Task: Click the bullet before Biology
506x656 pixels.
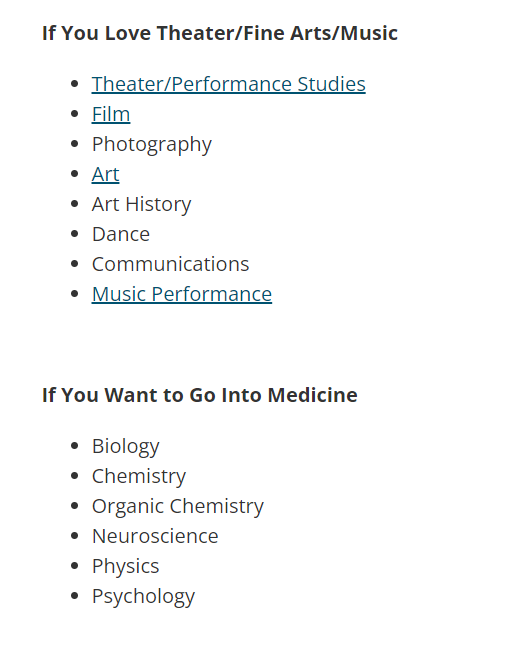Action: 75,446
